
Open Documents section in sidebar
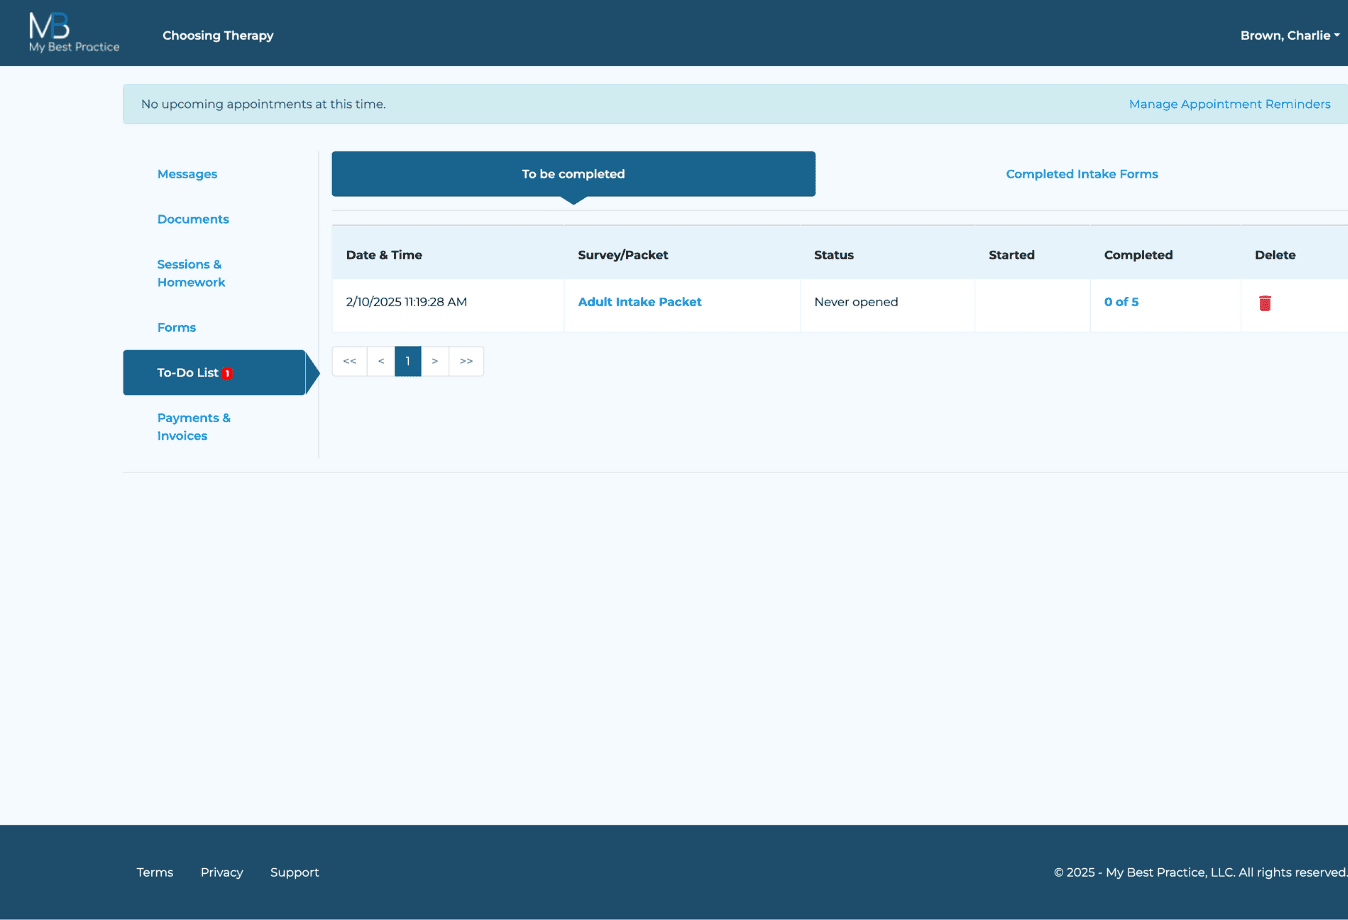pyautogui.click(x=193, y=219)
